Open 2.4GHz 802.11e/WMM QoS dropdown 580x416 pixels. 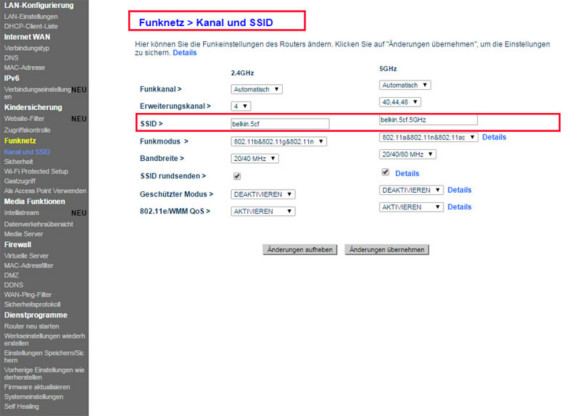click(263, 211)
